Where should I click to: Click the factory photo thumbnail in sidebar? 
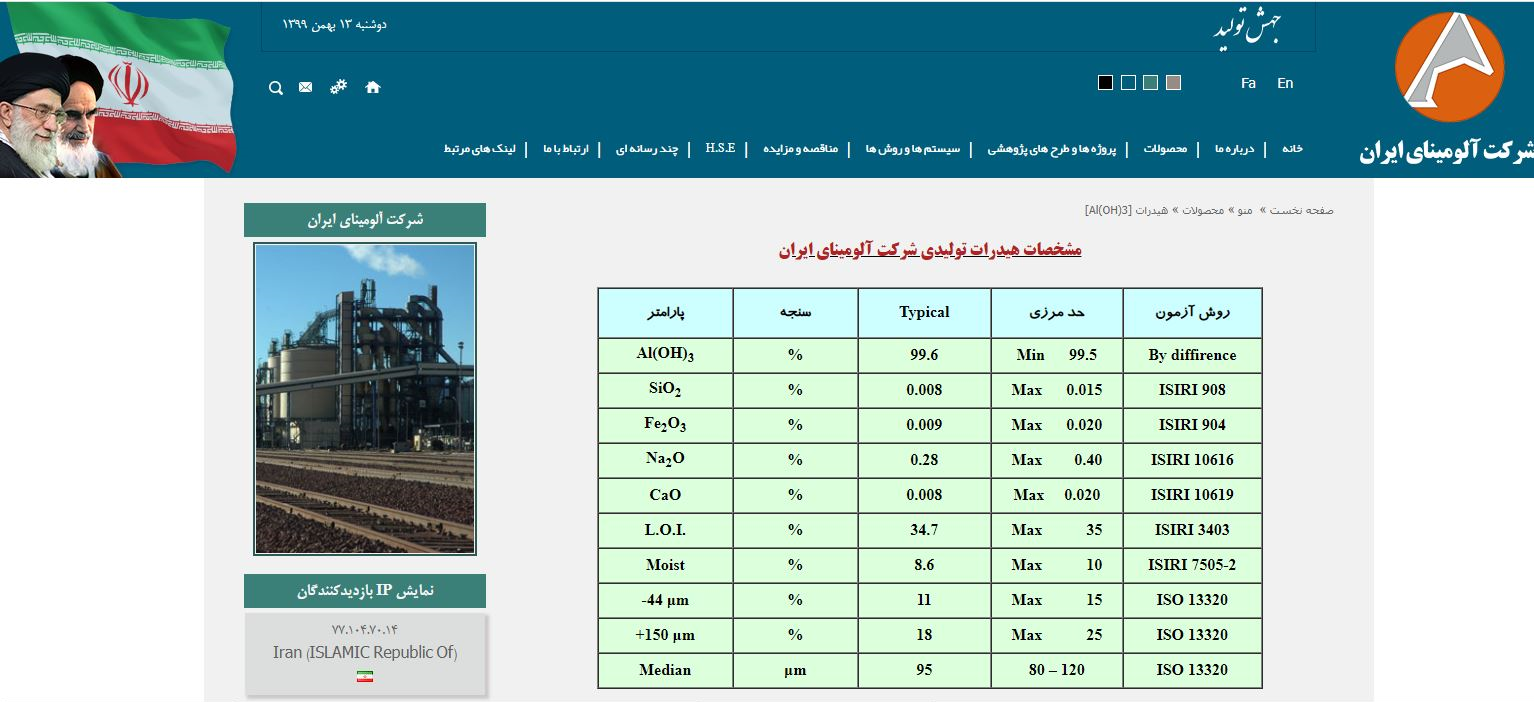[365, 399]
